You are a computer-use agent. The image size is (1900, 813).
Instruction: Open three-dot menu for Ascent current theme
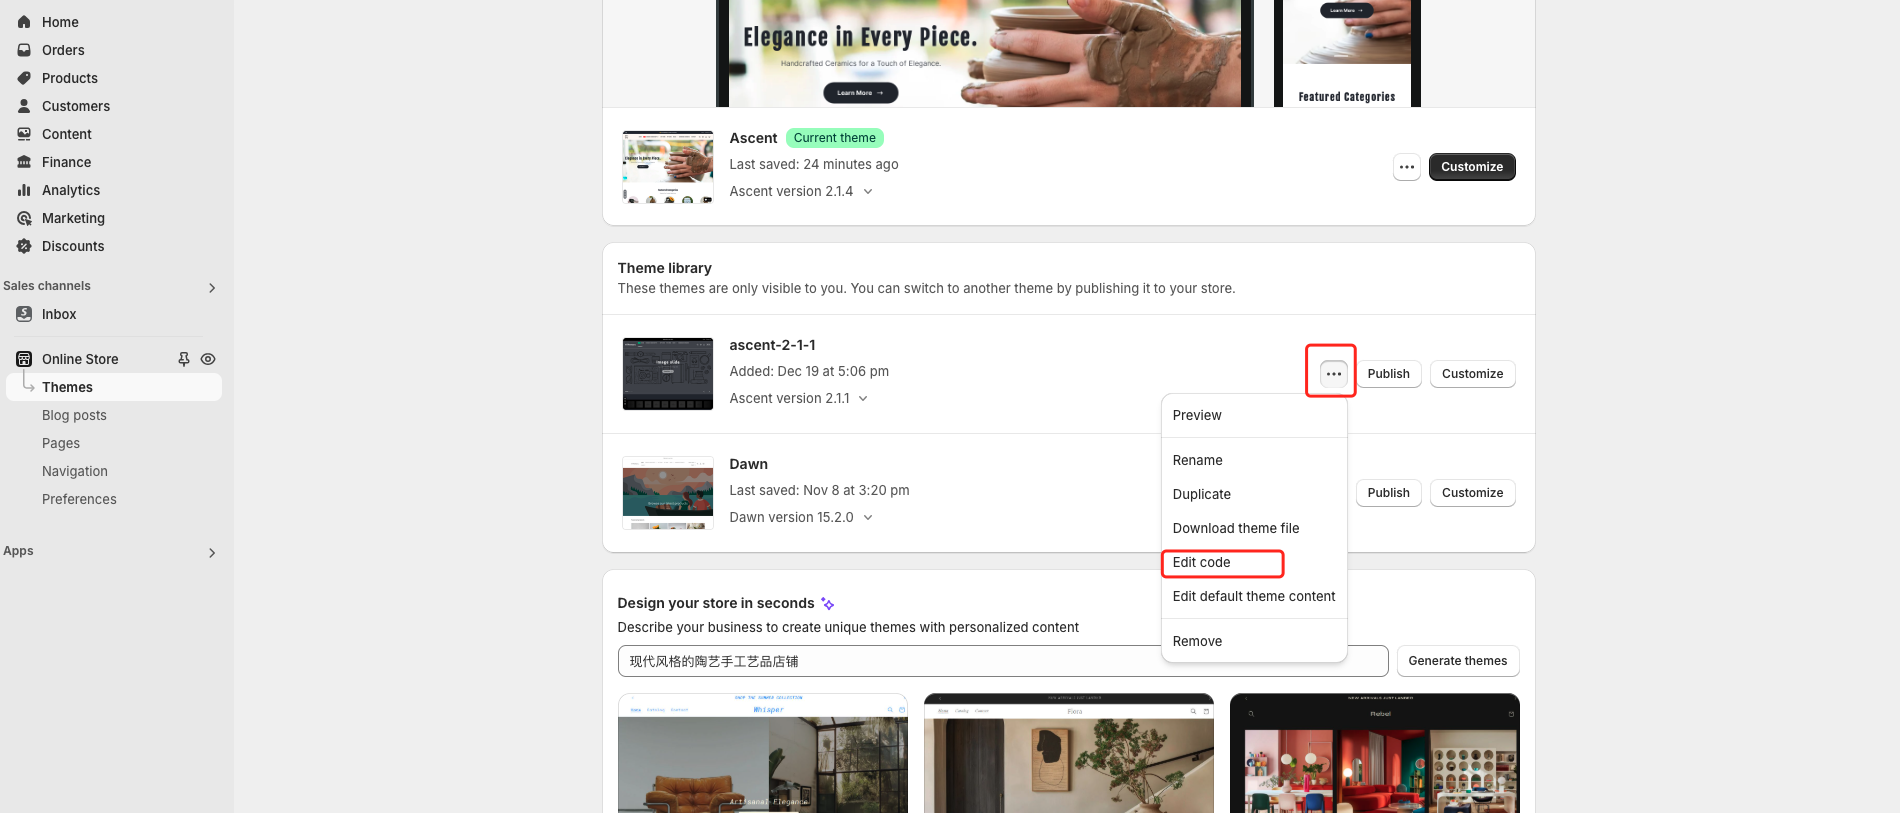click(1406, 167)
